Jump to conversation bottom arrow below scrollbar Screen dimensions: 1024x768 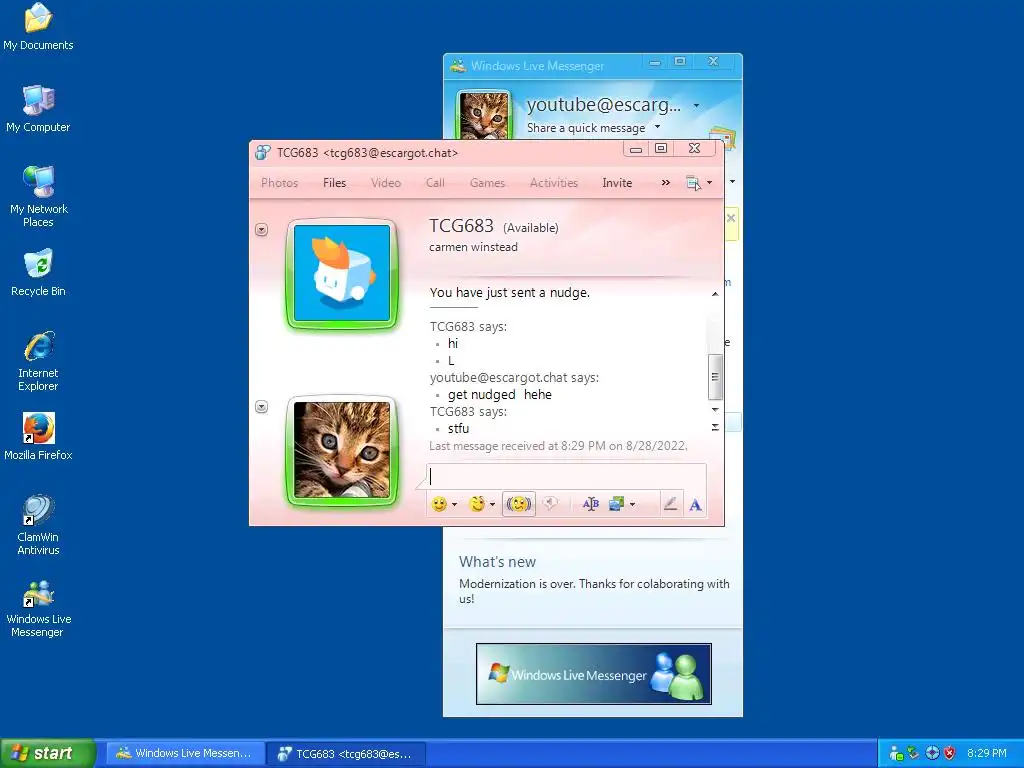point(715,427)
